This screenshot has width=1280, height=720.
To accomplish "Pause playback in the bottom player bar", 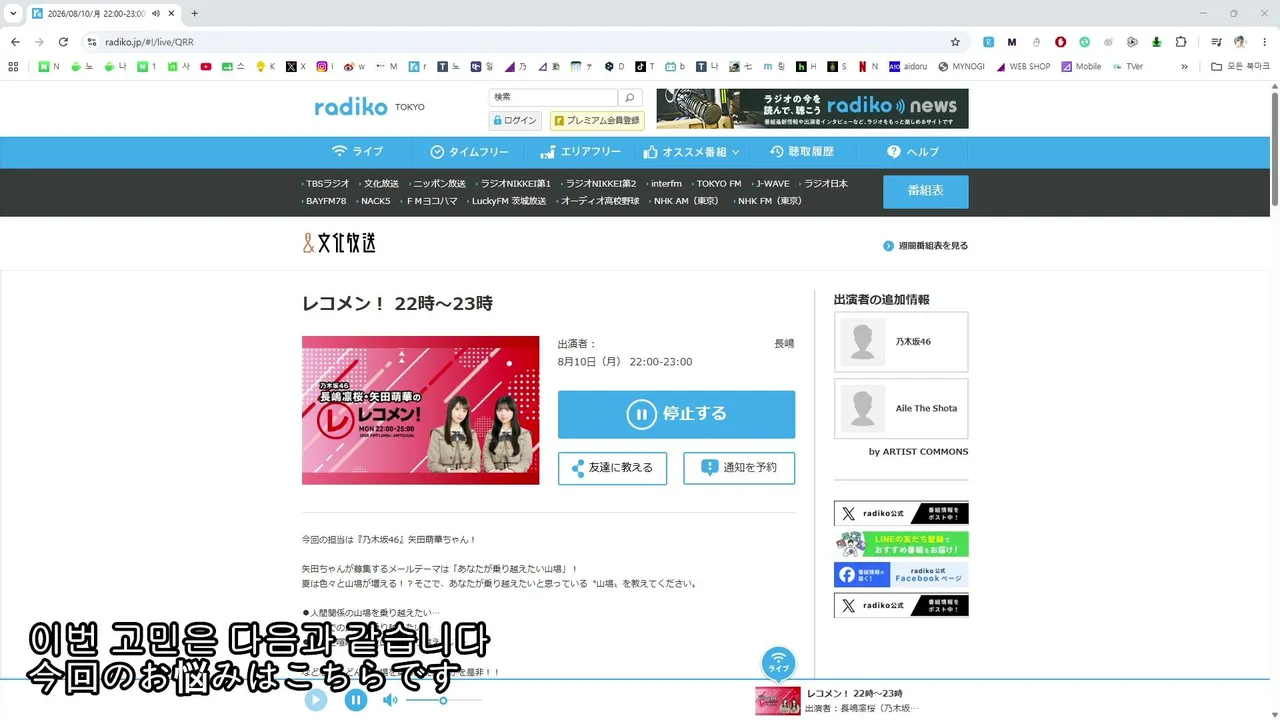I will point(356,700).
